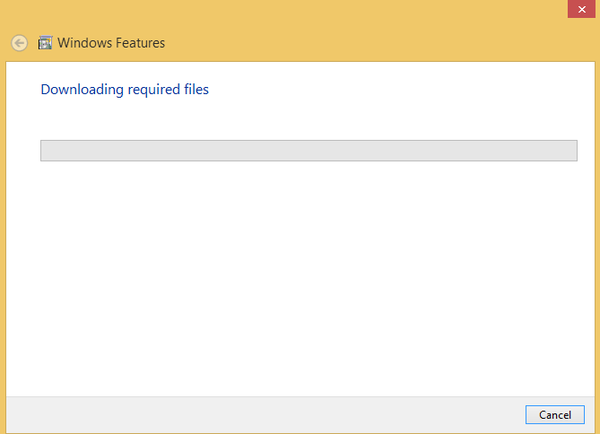
Task: Select the 'Downloading required files' heading
Action: pos(125,90)
